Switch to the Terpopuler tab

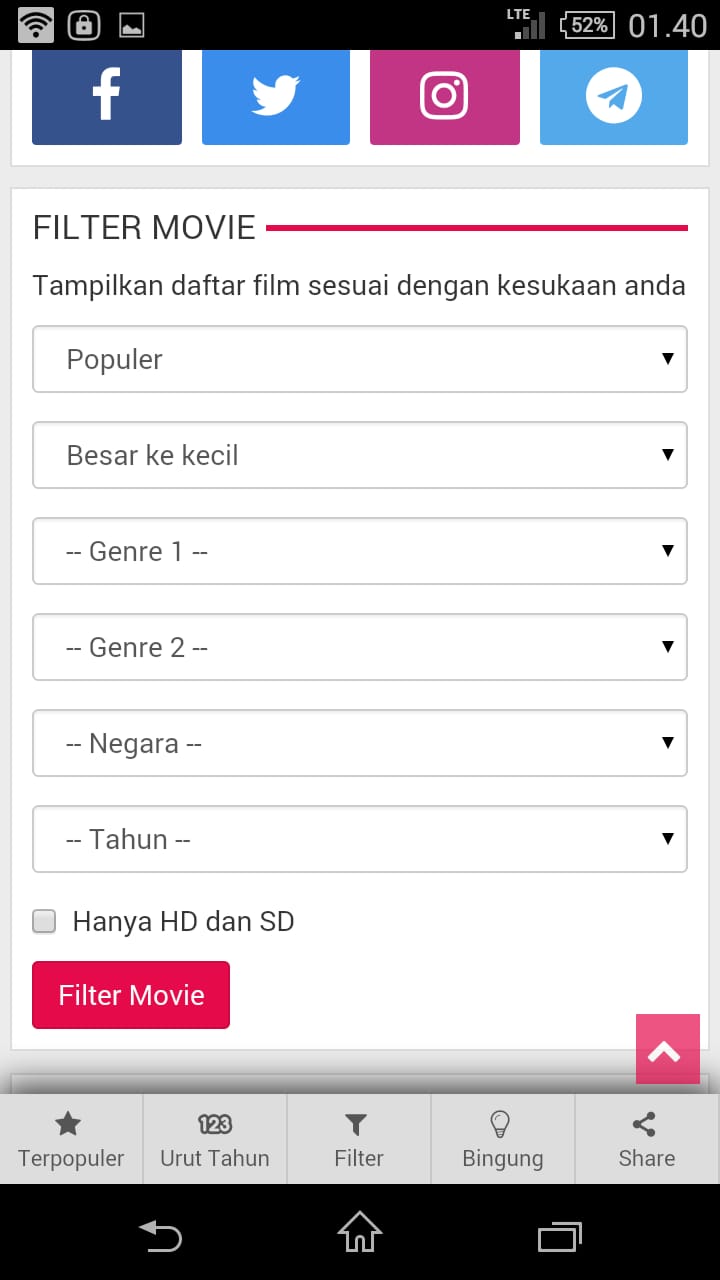(x=71, y=1139)
